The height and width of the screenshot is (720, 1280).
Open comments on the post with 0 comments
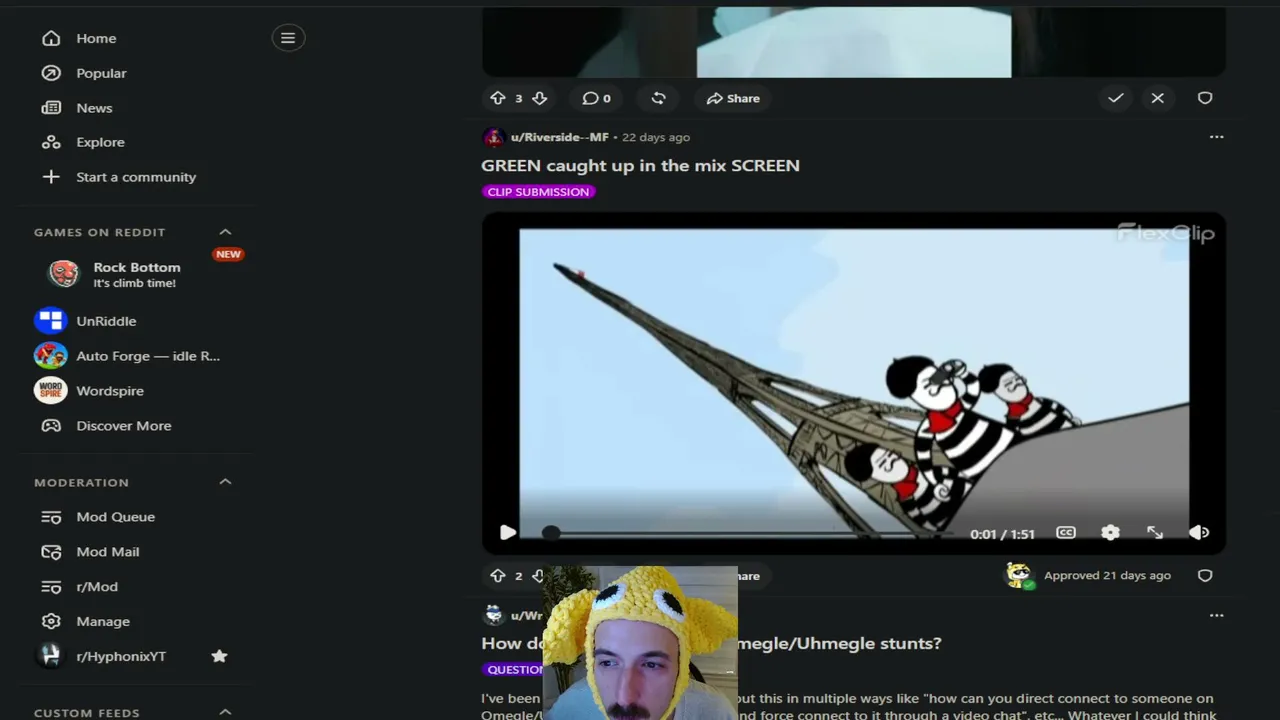(x=597, y=98)
